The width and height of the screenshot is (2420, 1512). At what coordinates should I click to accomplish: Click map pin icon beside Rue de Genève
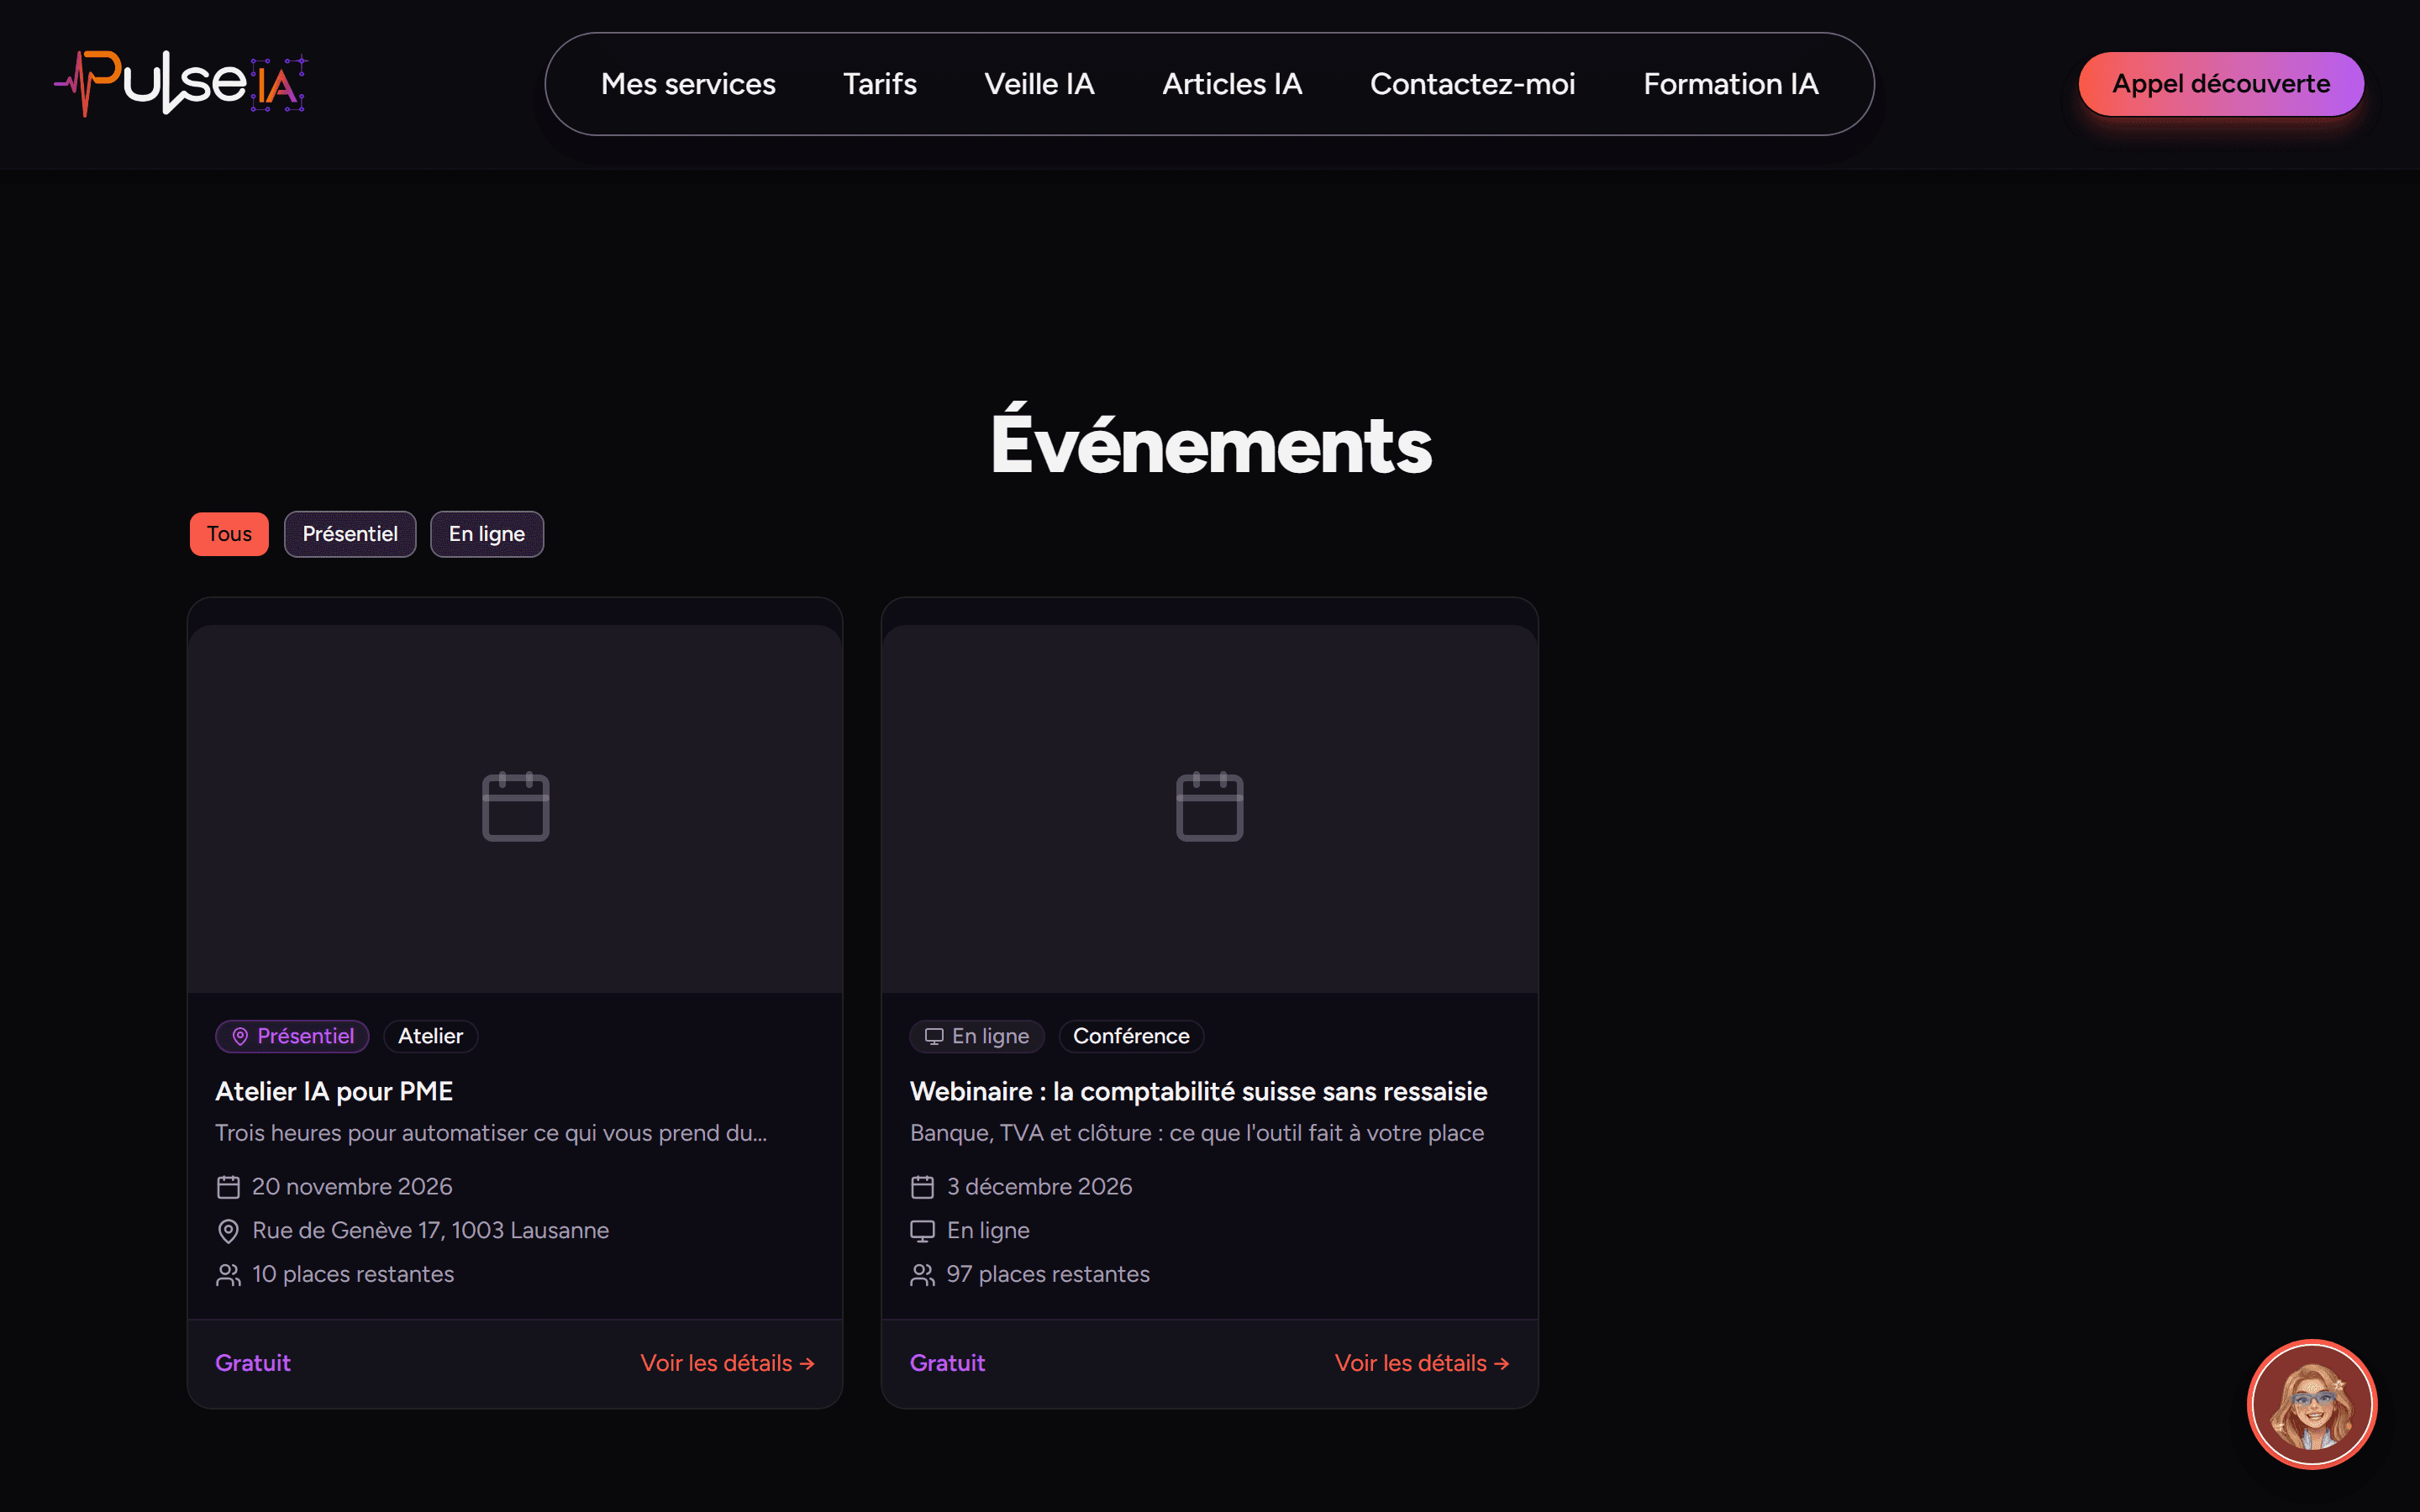228,1231
